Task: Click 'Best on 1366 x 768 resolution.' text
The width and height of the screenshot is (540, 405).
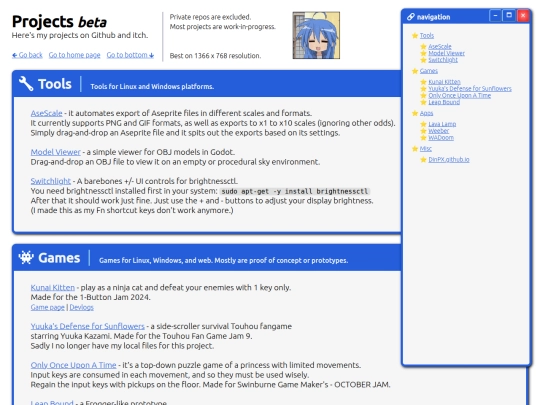Action: (215, 56)
